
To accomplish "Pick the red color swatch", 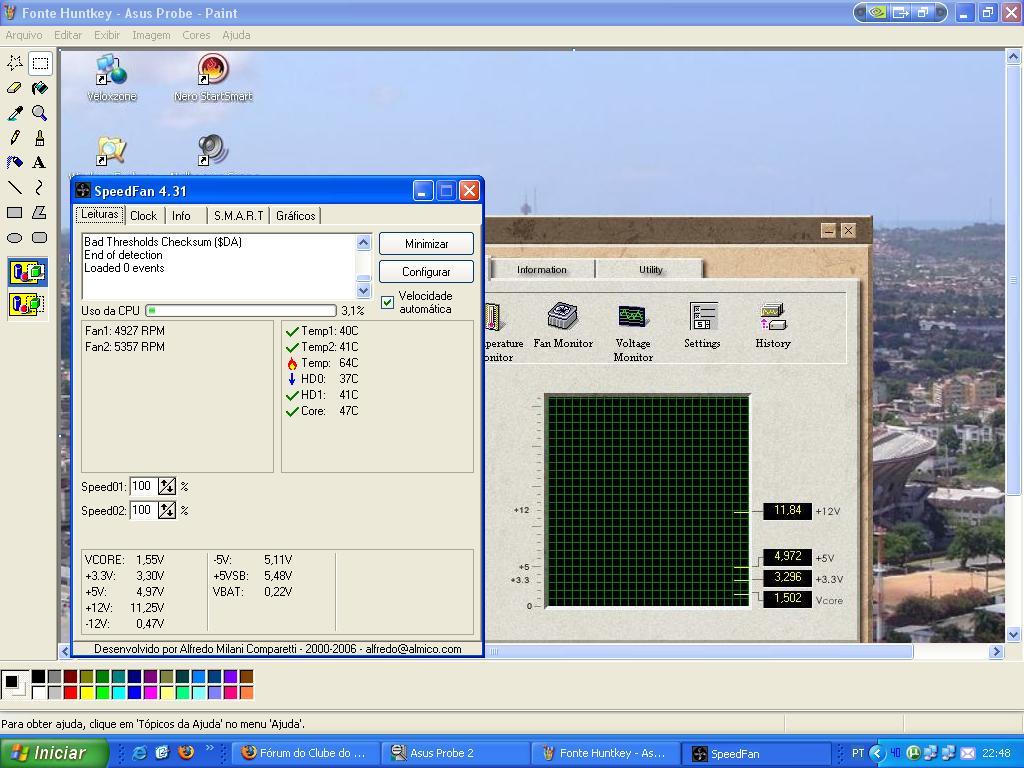I will pos(71,692).
